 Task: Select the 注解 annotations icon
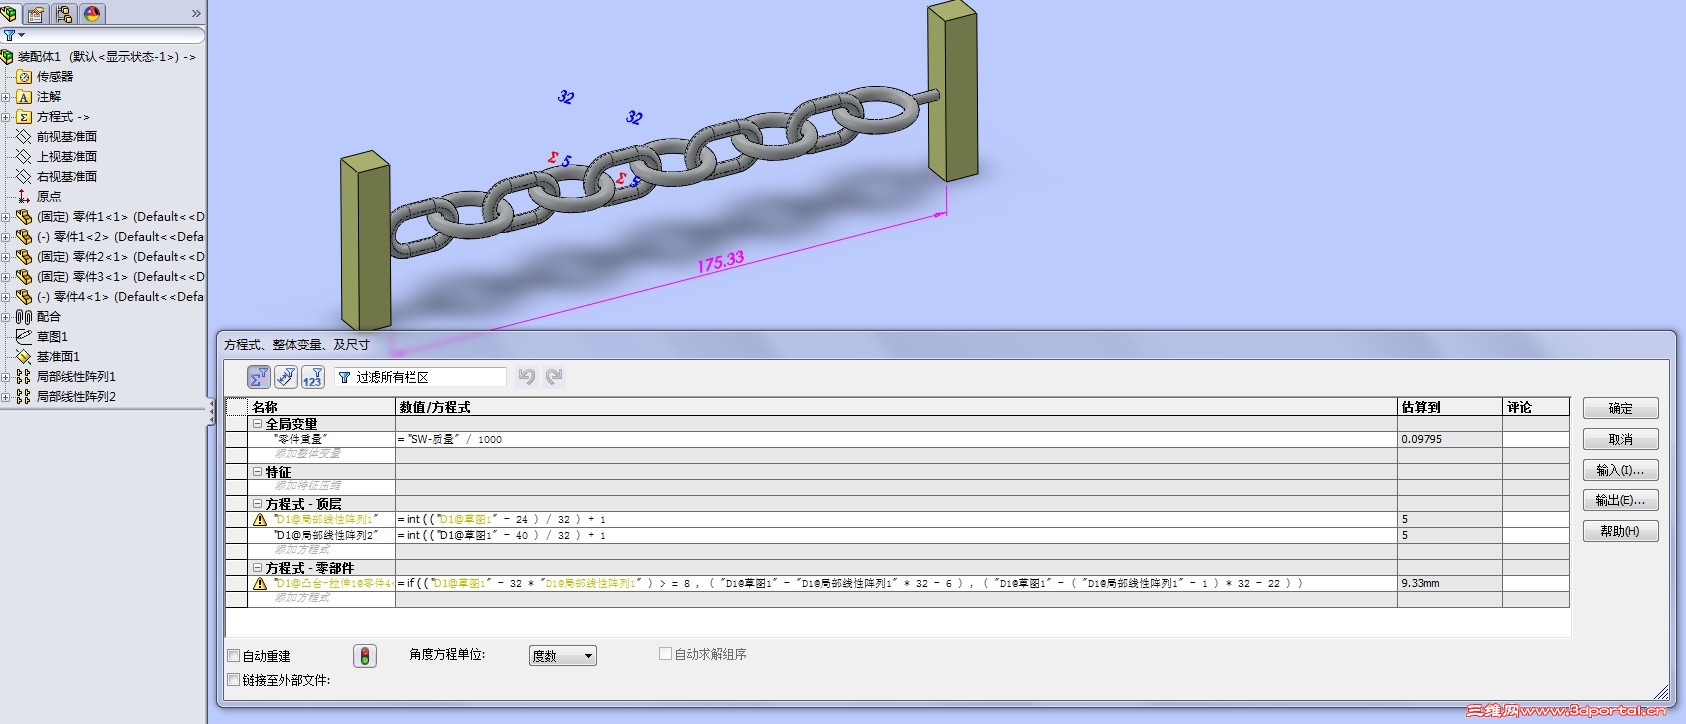(25, 97)
